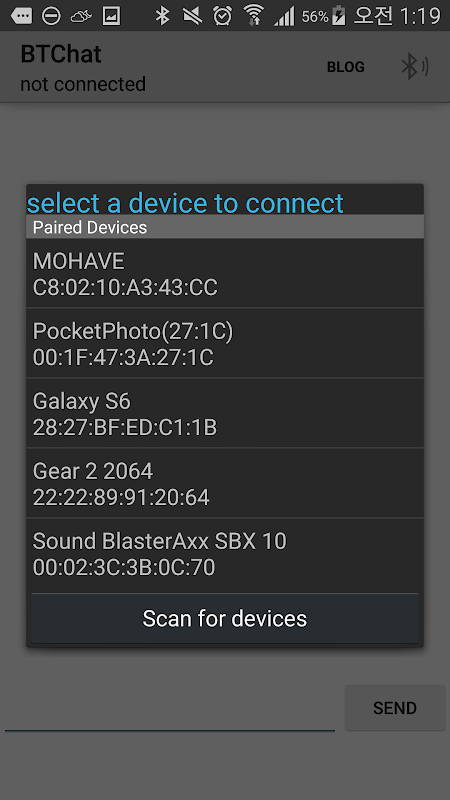This screenshot has width=450, height=800.
Task: Connect to Galaxy S6
Action: 225,414
